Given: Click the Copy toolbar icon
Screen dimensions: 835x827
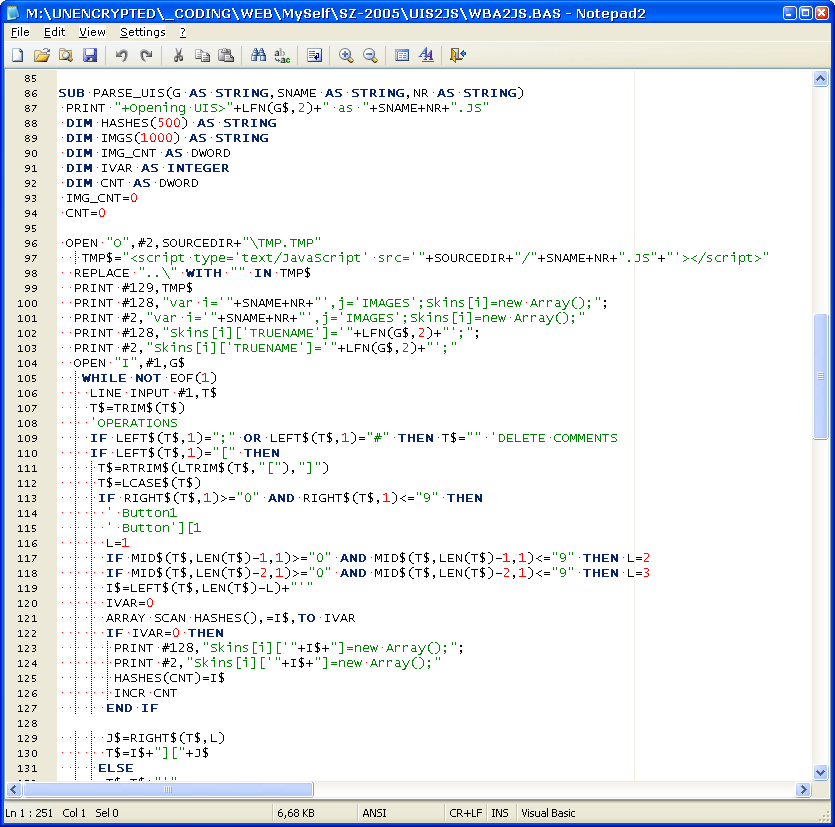Looking at the screenshot, I should click(202, 55).
